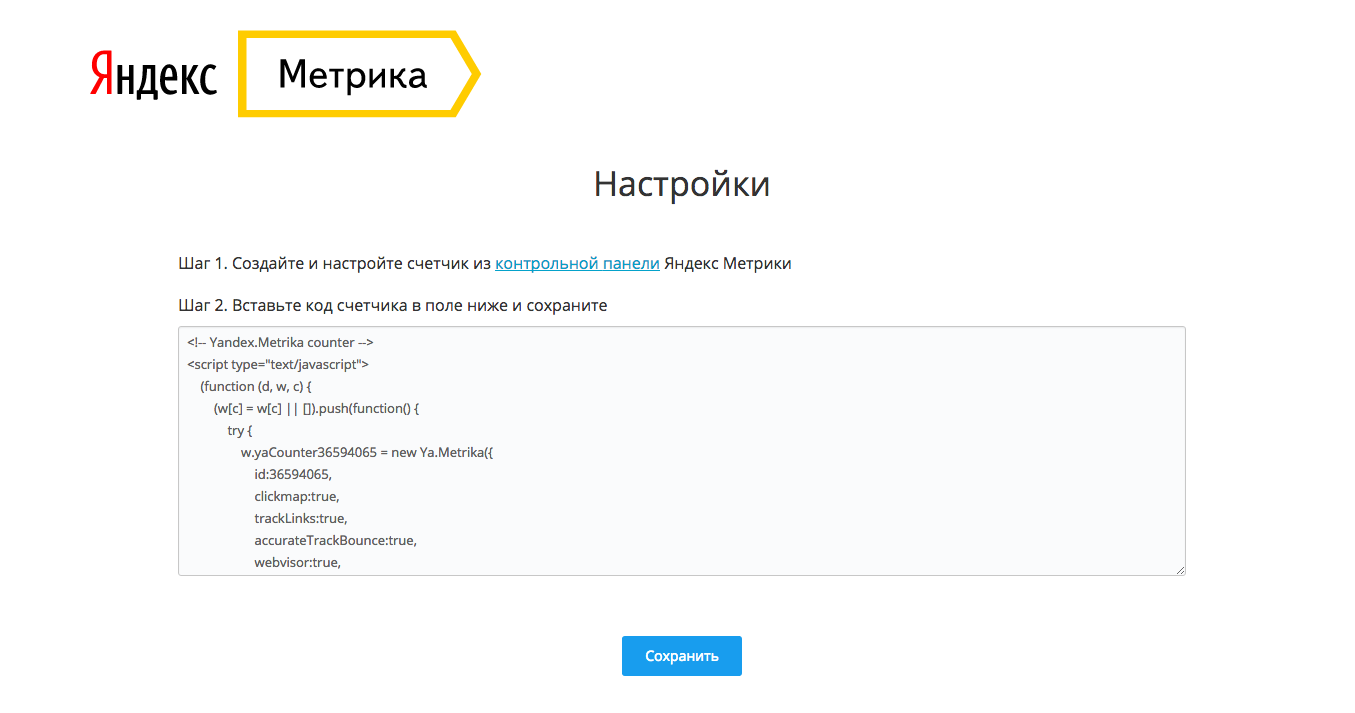Click the line 'trackLinks:true,'

click(x=301, y=518)
